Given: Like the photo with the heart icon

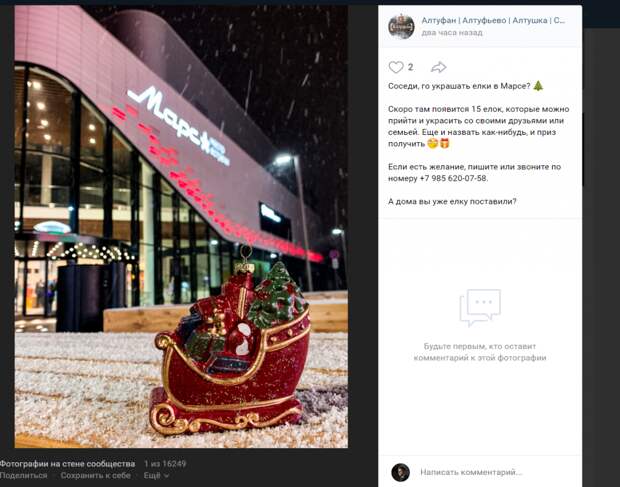Looking at the screenshot, I should point(396,67).
